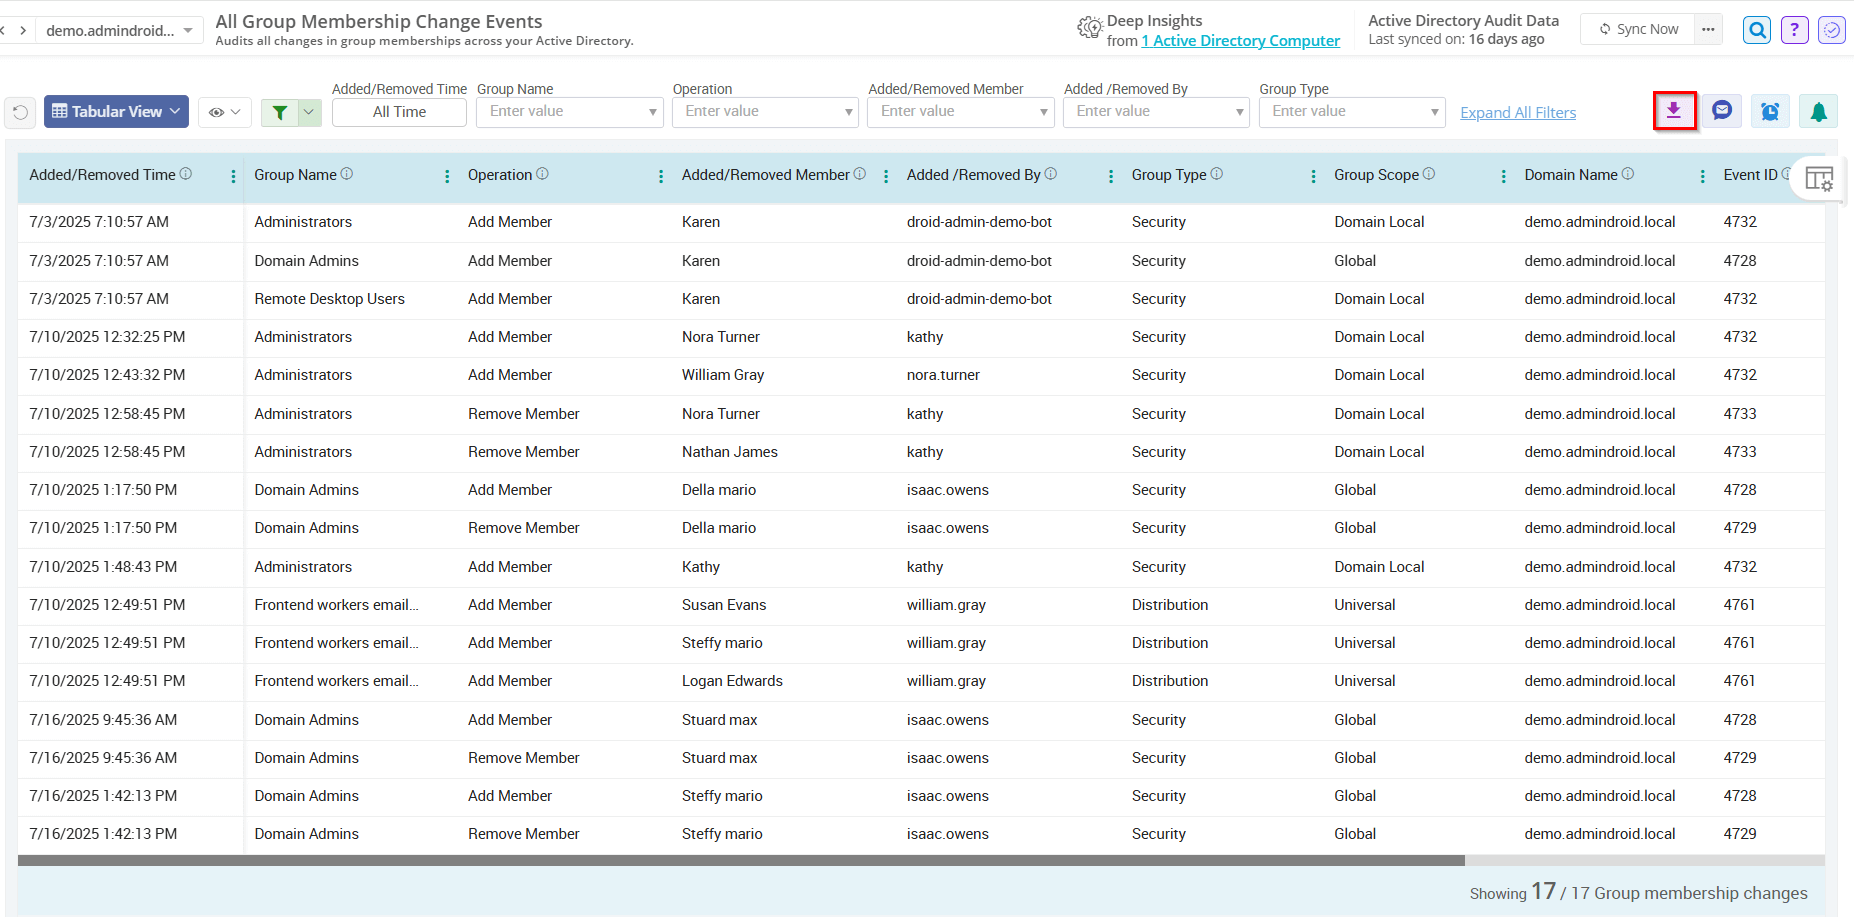The image size is (1854, 917).
Task: Click the horizontal scrollbar below the table
Action: [x=740, y=859]
